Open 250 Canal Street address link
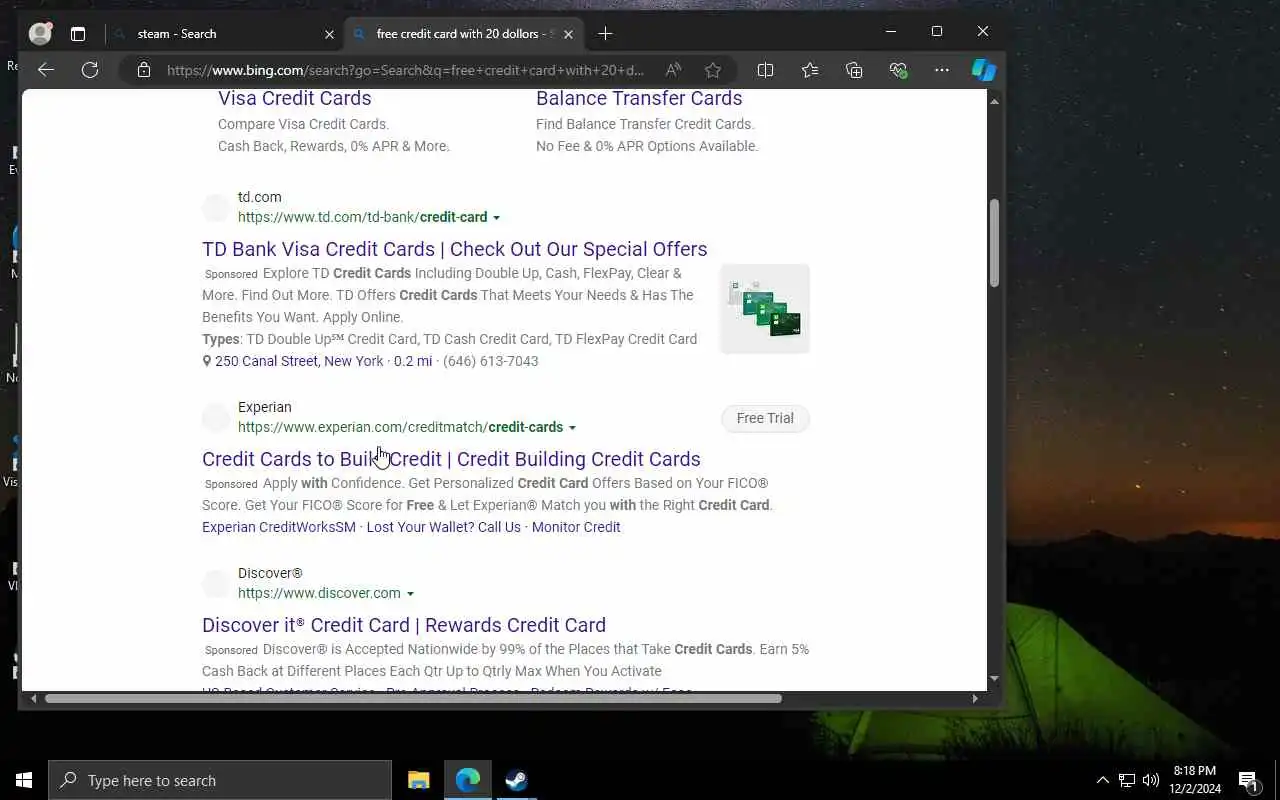Image resolution: width=1280 pixels, height=800 pixels. click(x=299, y=361)
